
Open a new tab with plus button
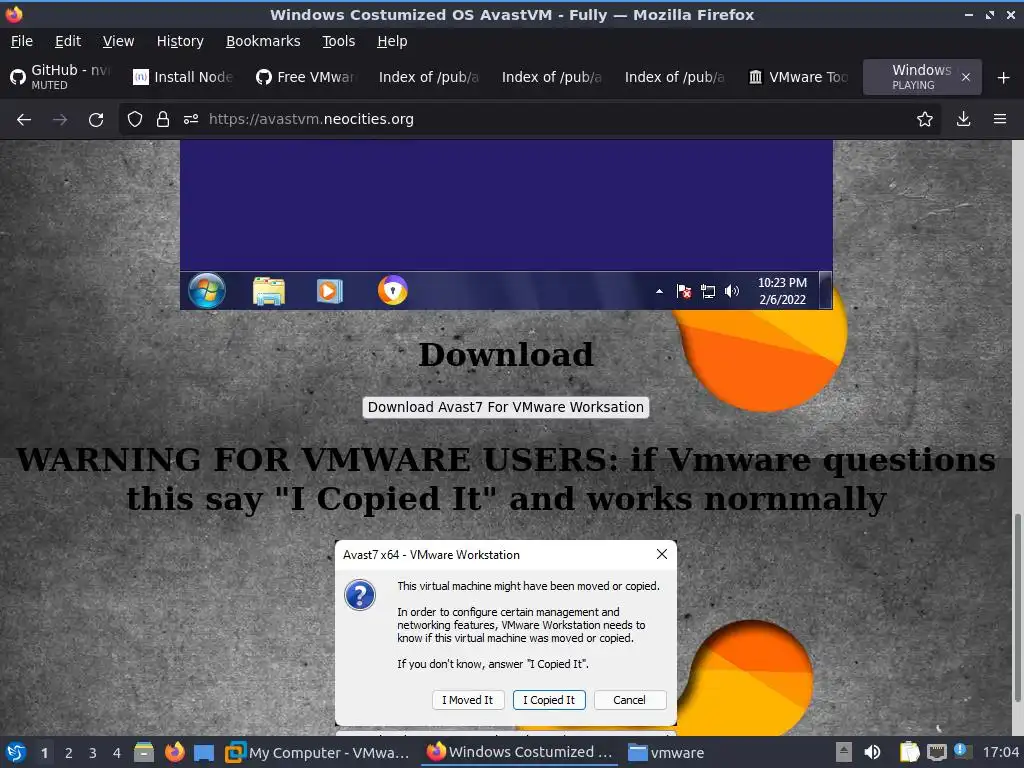1004,78
